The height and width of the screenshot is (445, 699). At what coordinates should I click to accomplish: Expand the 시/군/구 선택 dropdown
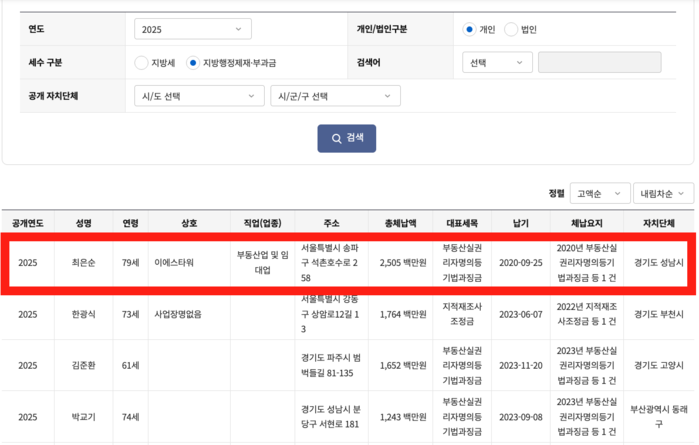335,97
